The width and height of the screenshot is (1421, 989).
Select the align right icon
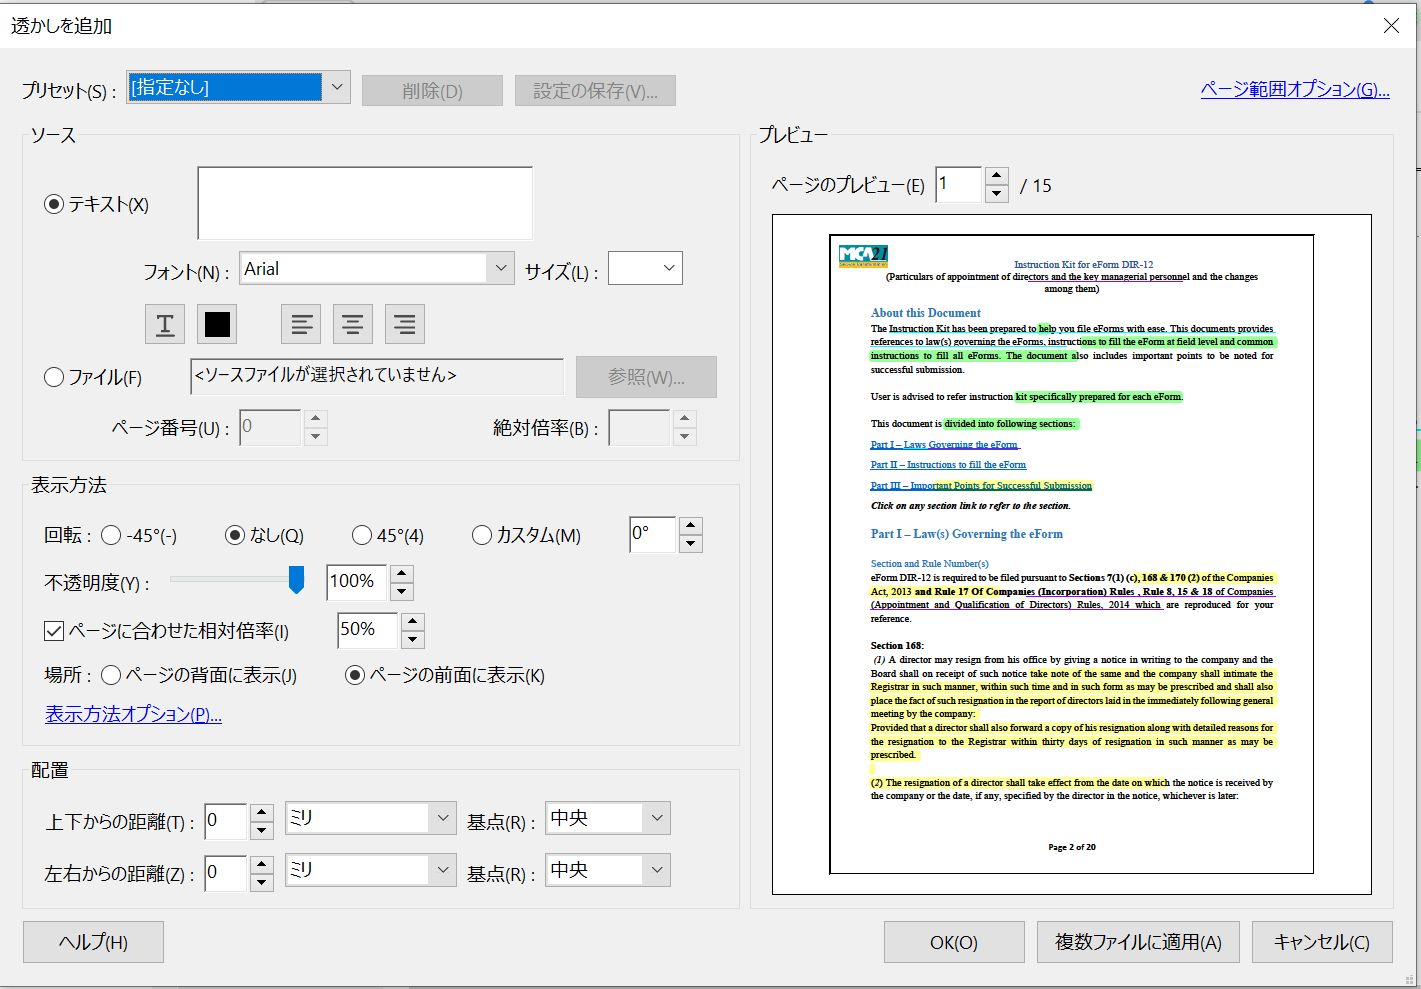405,324
